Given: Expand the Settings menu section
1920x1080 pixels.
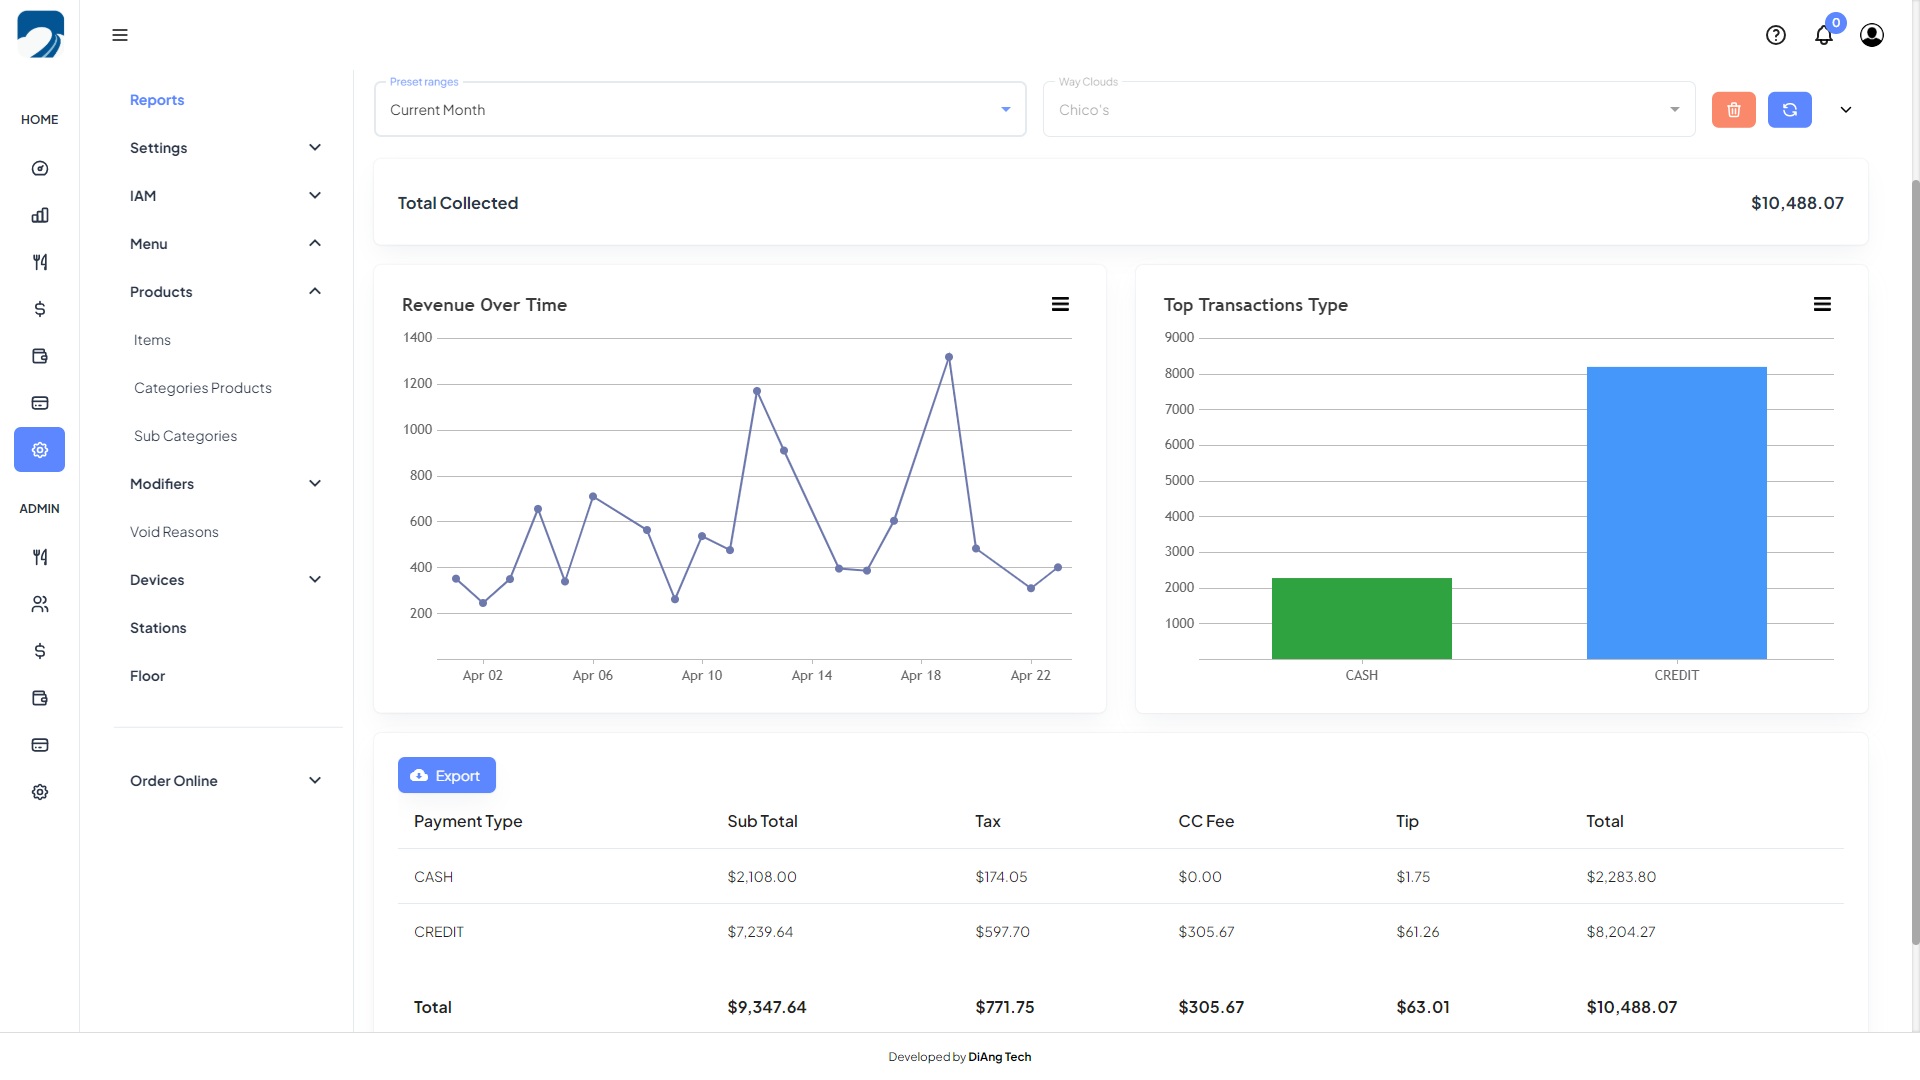Looking at the screenshot, I should click(x=226, y=148).
